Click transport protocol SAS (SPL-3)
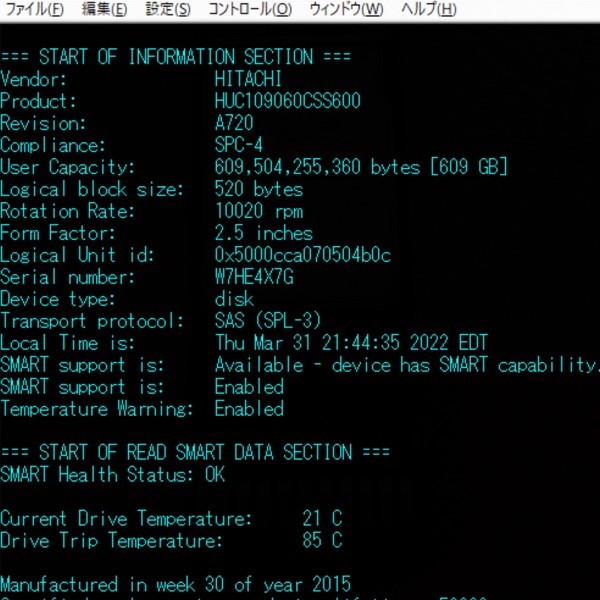 point(267,321)
